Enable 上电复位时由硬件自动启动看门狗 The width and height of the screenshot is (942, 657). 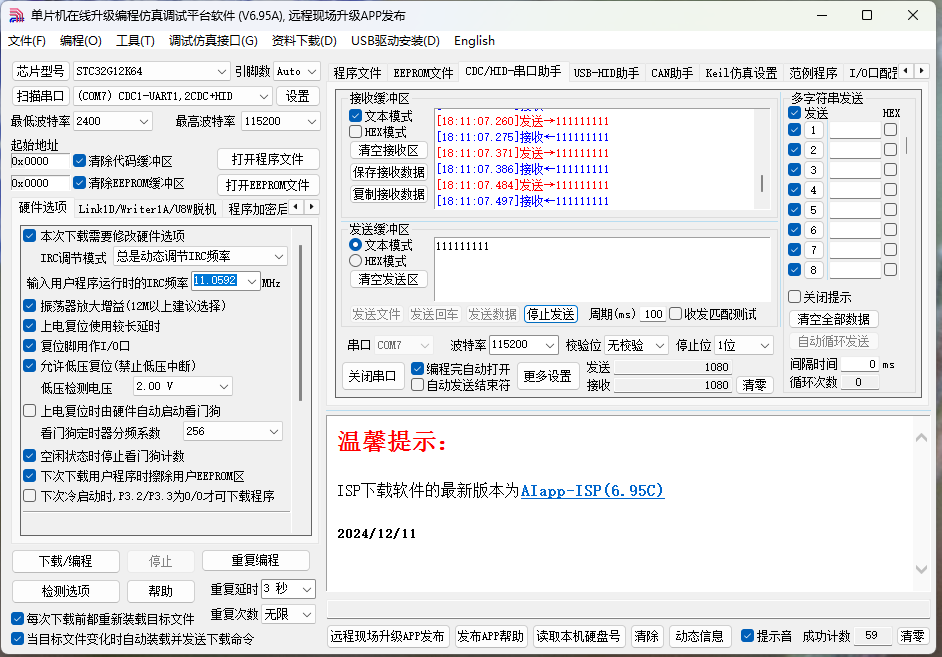click(29, 411)
